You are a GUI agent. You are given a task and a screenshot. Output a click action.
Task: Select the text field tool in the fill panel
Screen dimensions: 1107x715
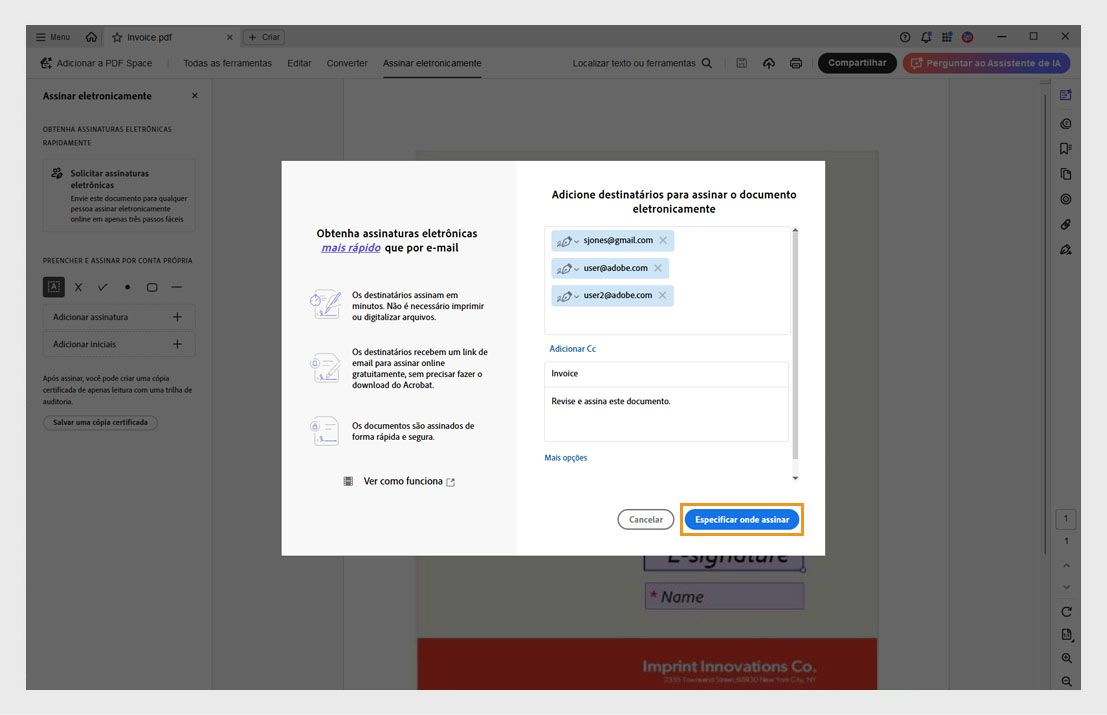(x=53, y=287)
